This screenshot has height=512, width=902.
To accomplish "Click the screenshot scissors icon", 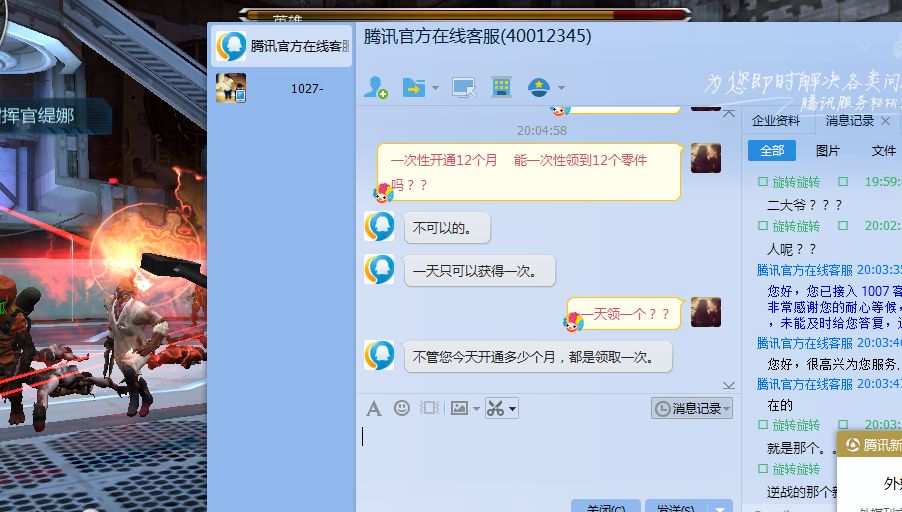I will (x=495, y=408).
